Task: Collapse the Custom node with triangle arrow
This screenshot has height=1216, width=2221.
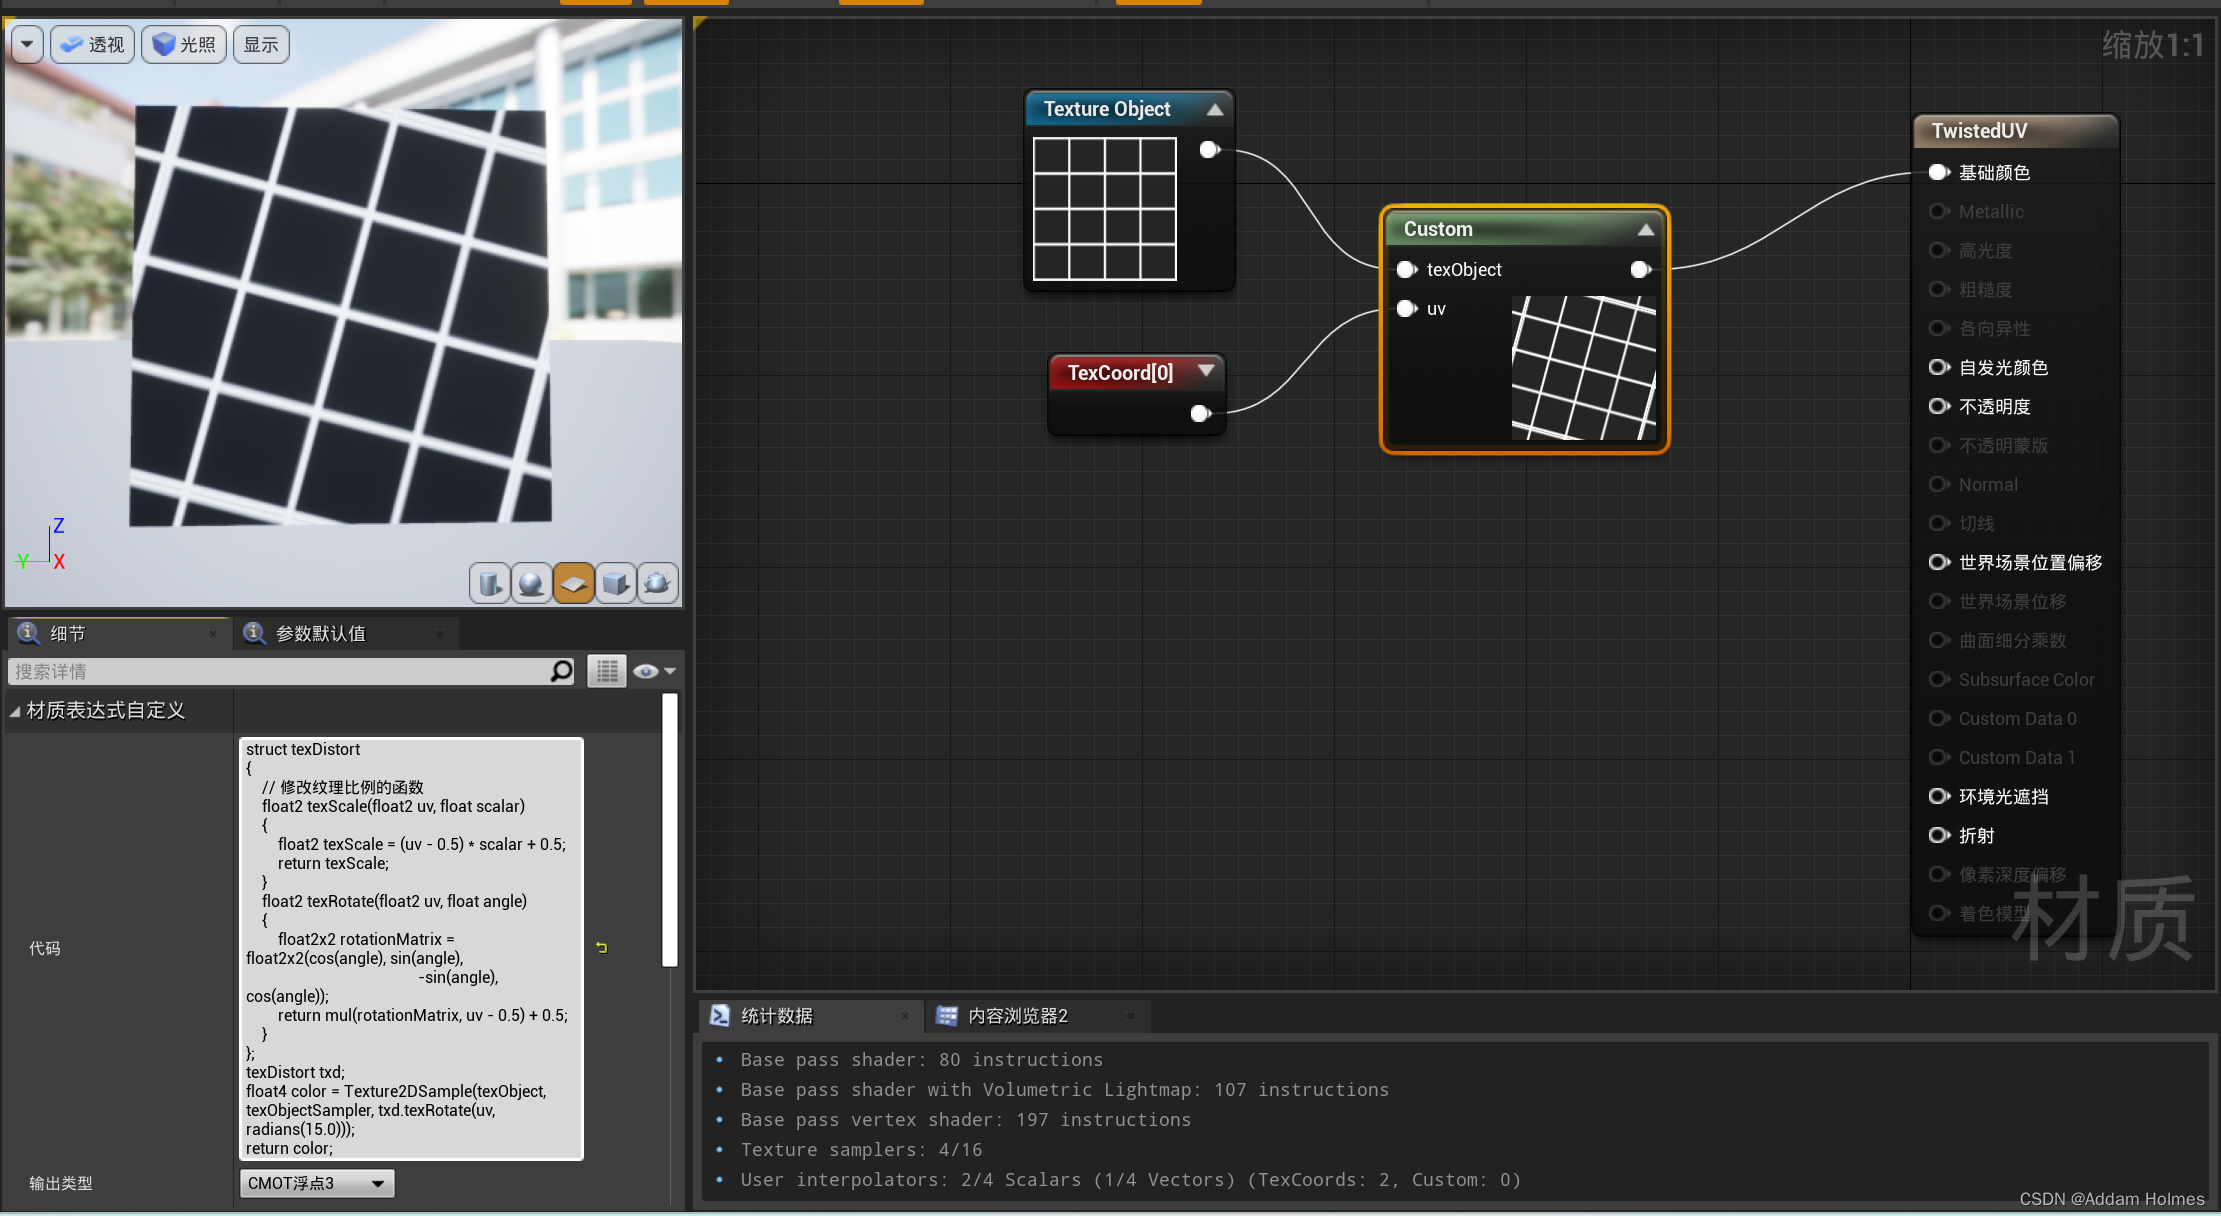Action: [x=1645, y=230]
